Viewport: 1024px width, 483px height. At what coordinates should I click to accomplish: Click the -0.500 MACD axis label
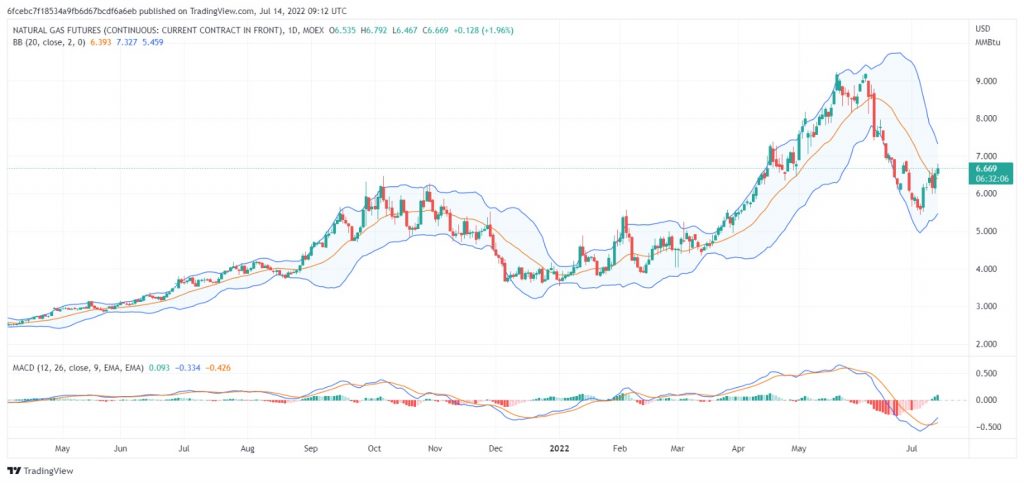point(984,427)
